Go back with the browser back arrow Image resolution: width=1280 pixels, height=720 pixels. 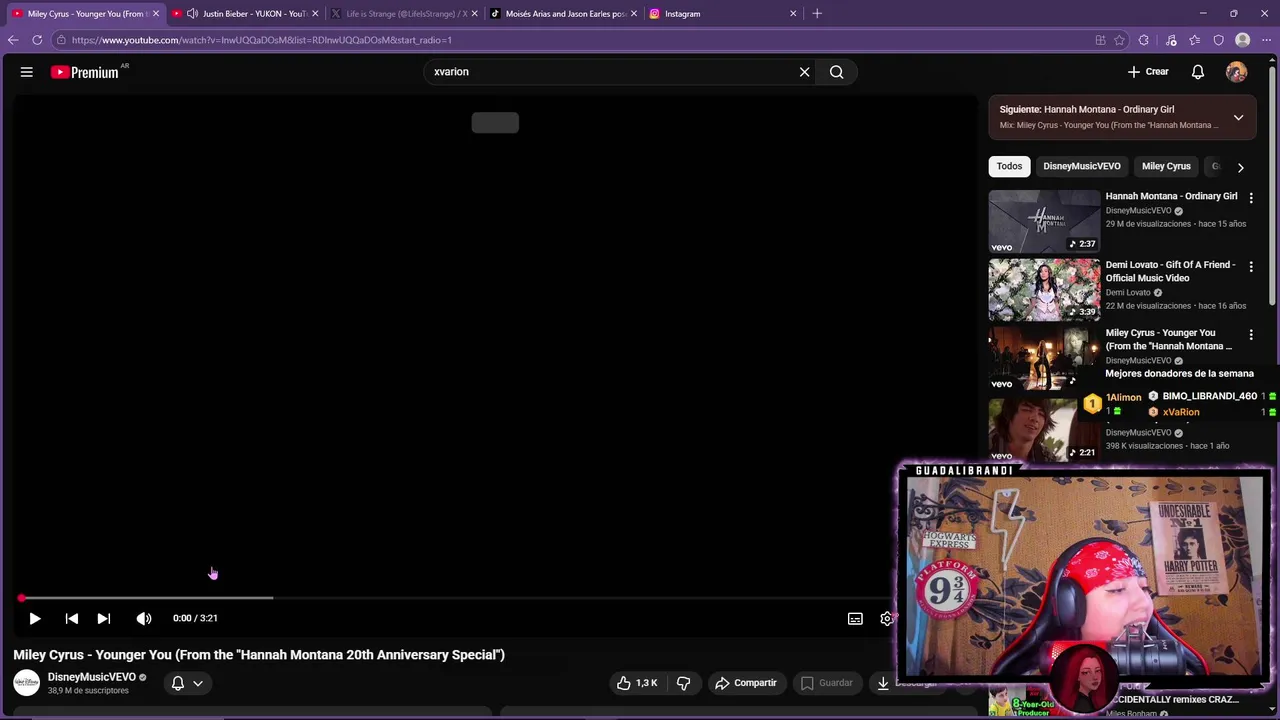coord(13,40)
